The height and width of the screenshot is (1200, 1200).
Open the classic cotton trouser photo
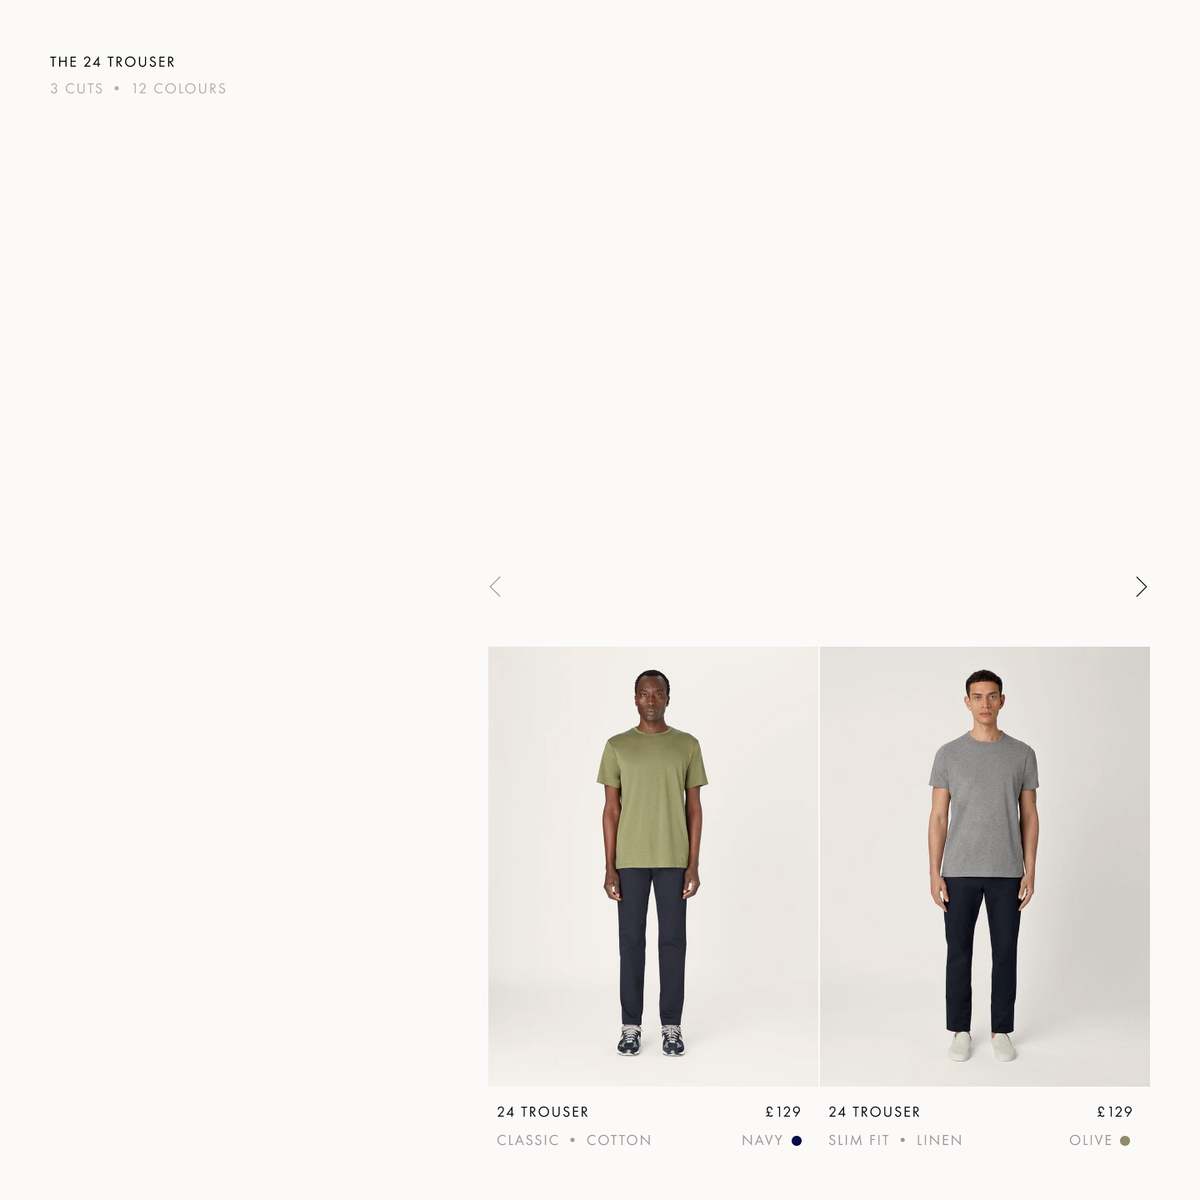point(653,866)
